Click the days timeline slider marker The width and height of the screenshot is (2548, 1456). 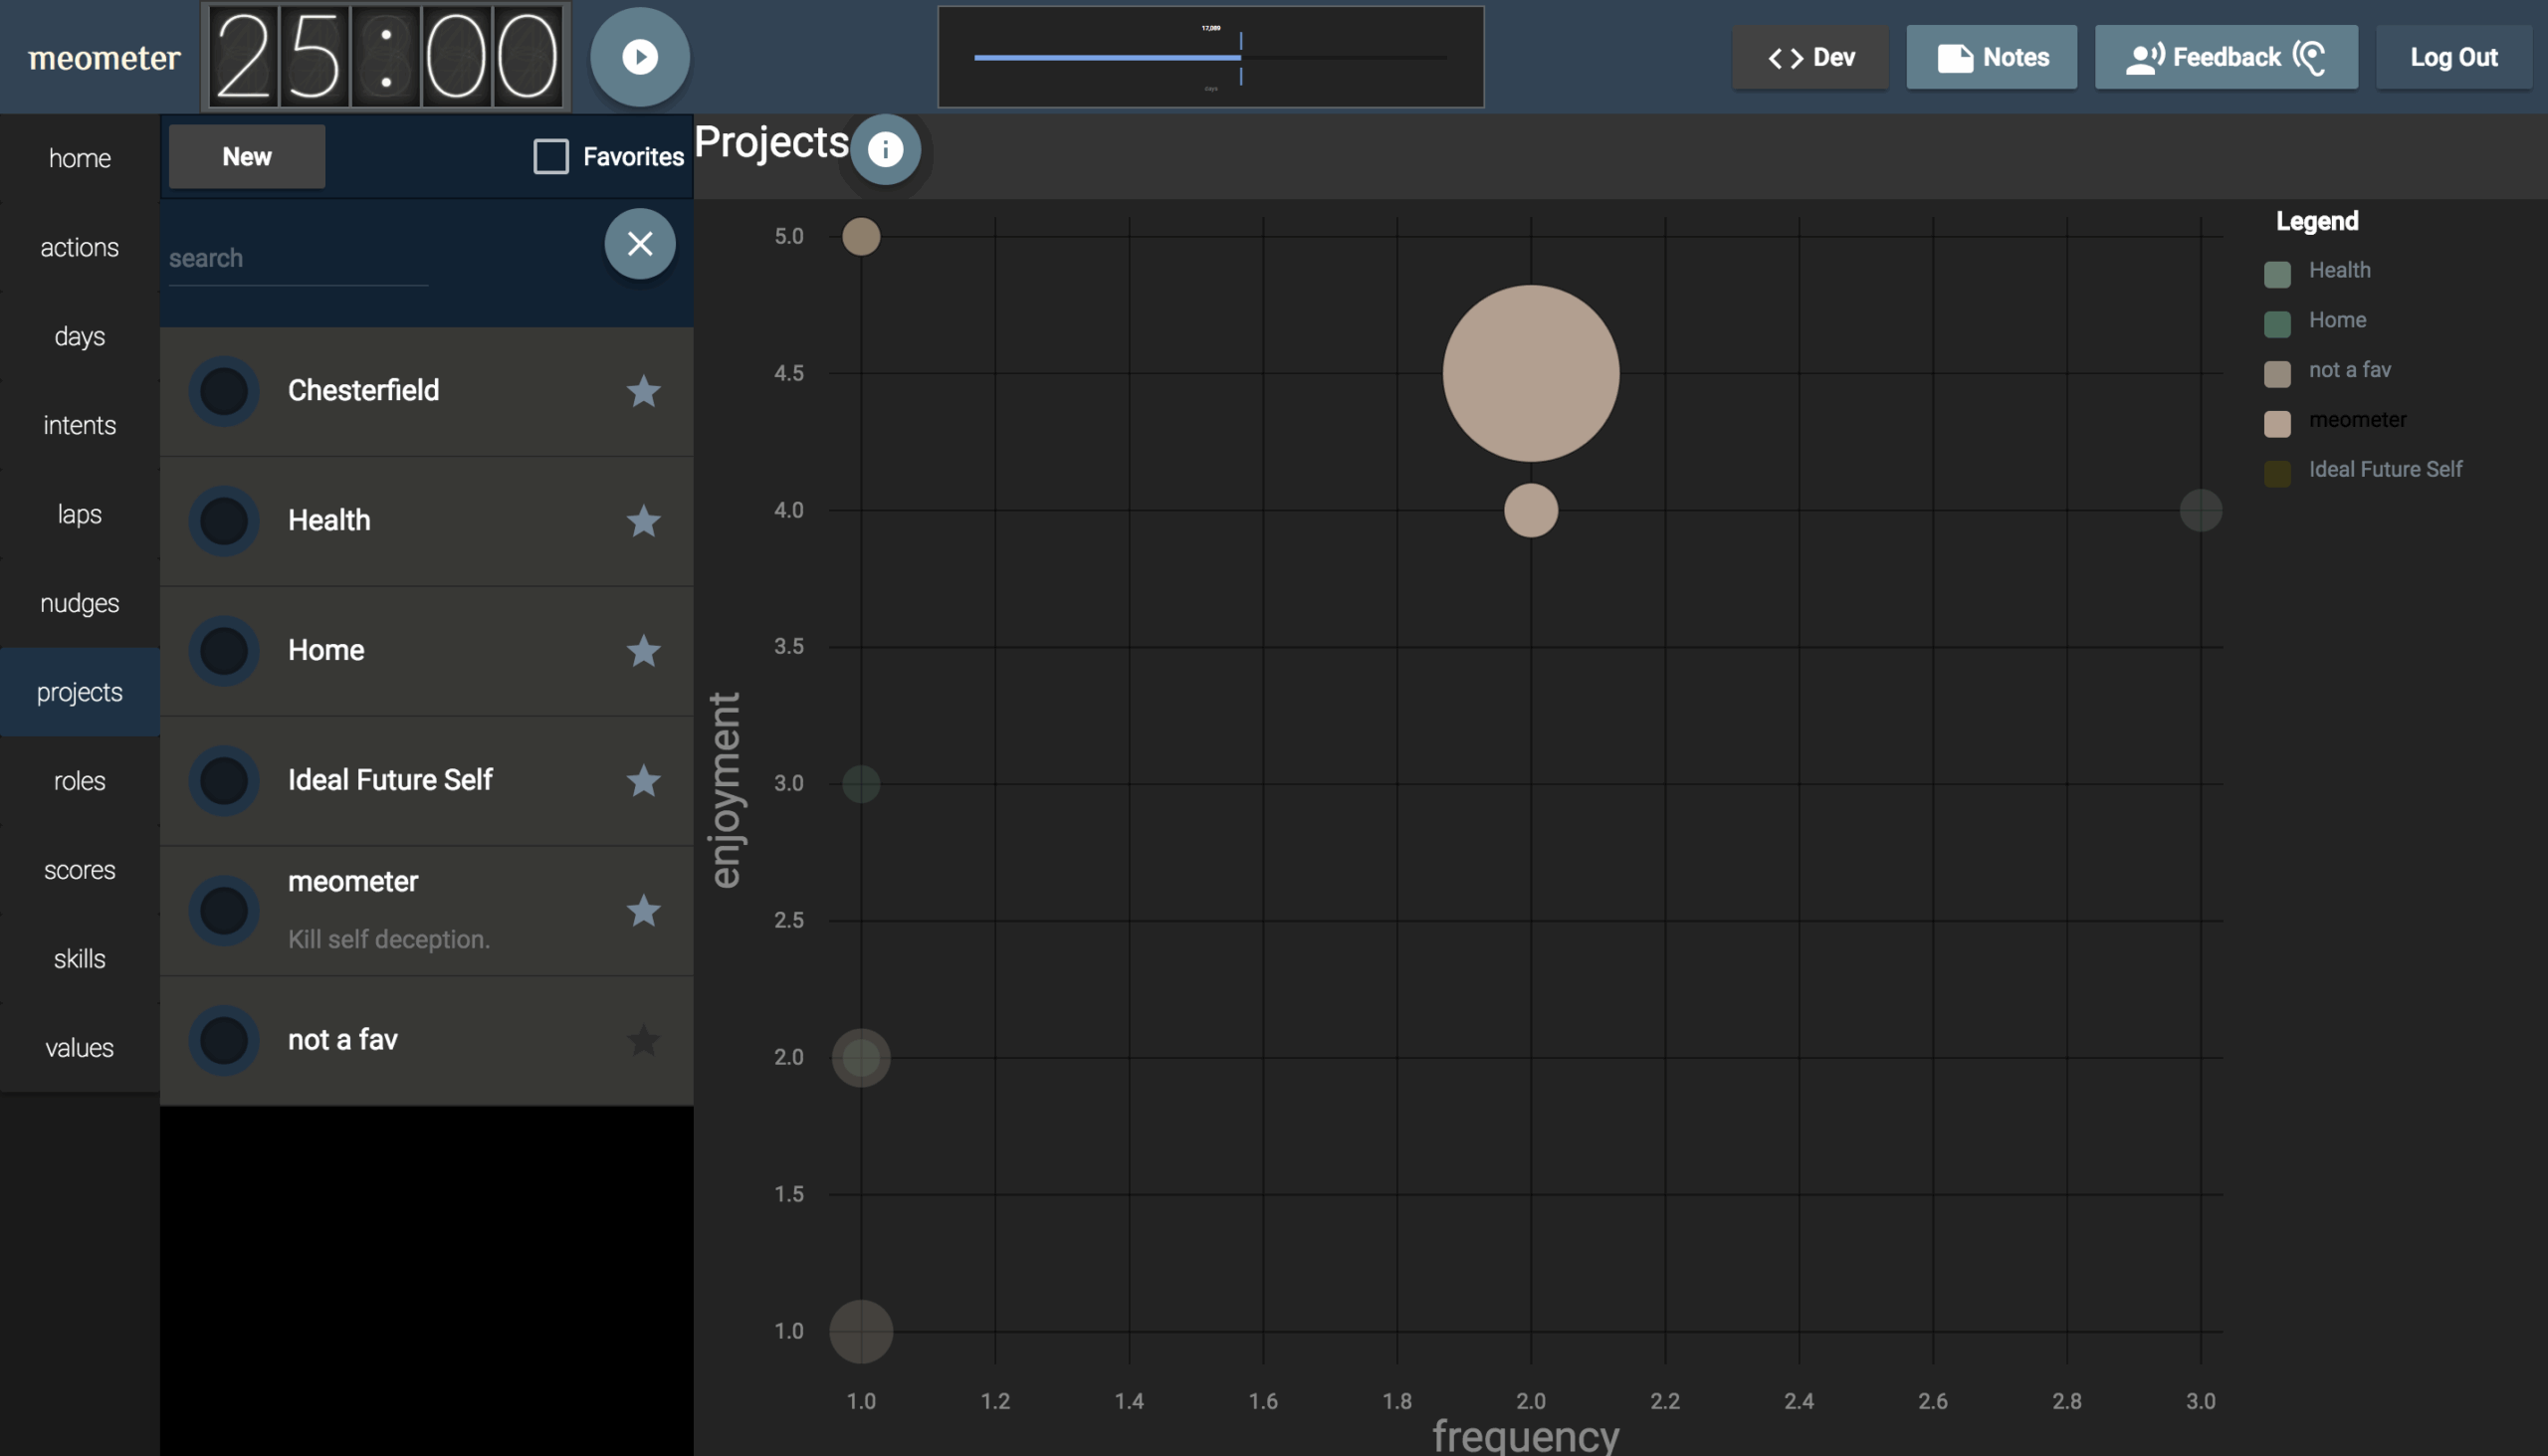(1240, 57)
